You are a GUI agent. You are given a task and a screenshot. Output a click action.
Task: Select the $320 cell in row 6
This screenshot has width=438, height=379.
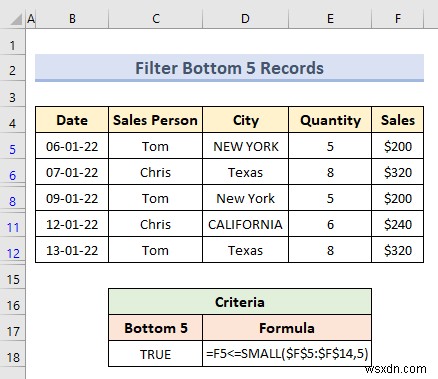pos(398,172)
